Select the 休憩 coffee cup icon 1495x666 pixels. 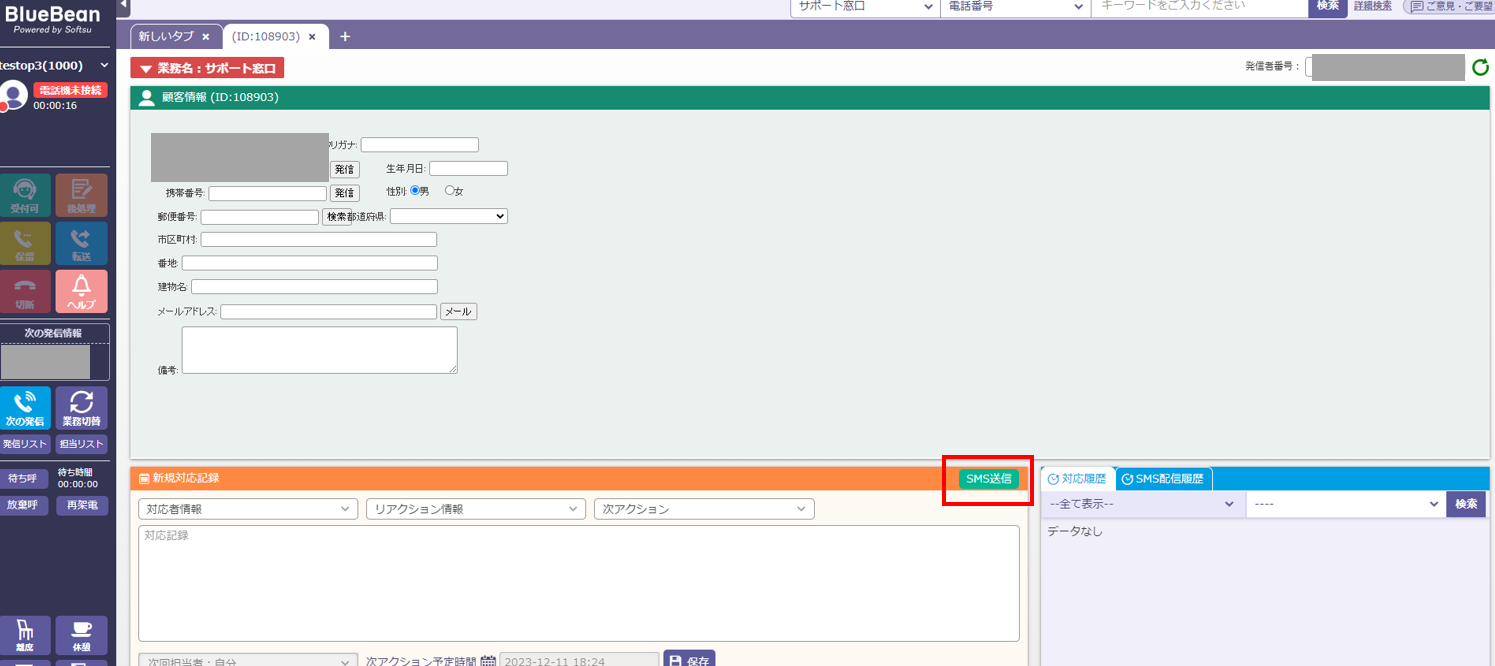81,635
